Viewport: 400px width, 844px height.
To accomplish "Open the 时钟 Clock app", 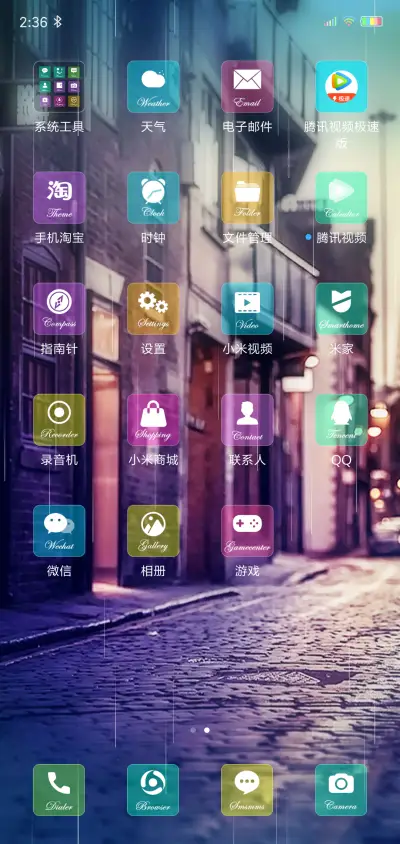I will (x=153, y=198).
